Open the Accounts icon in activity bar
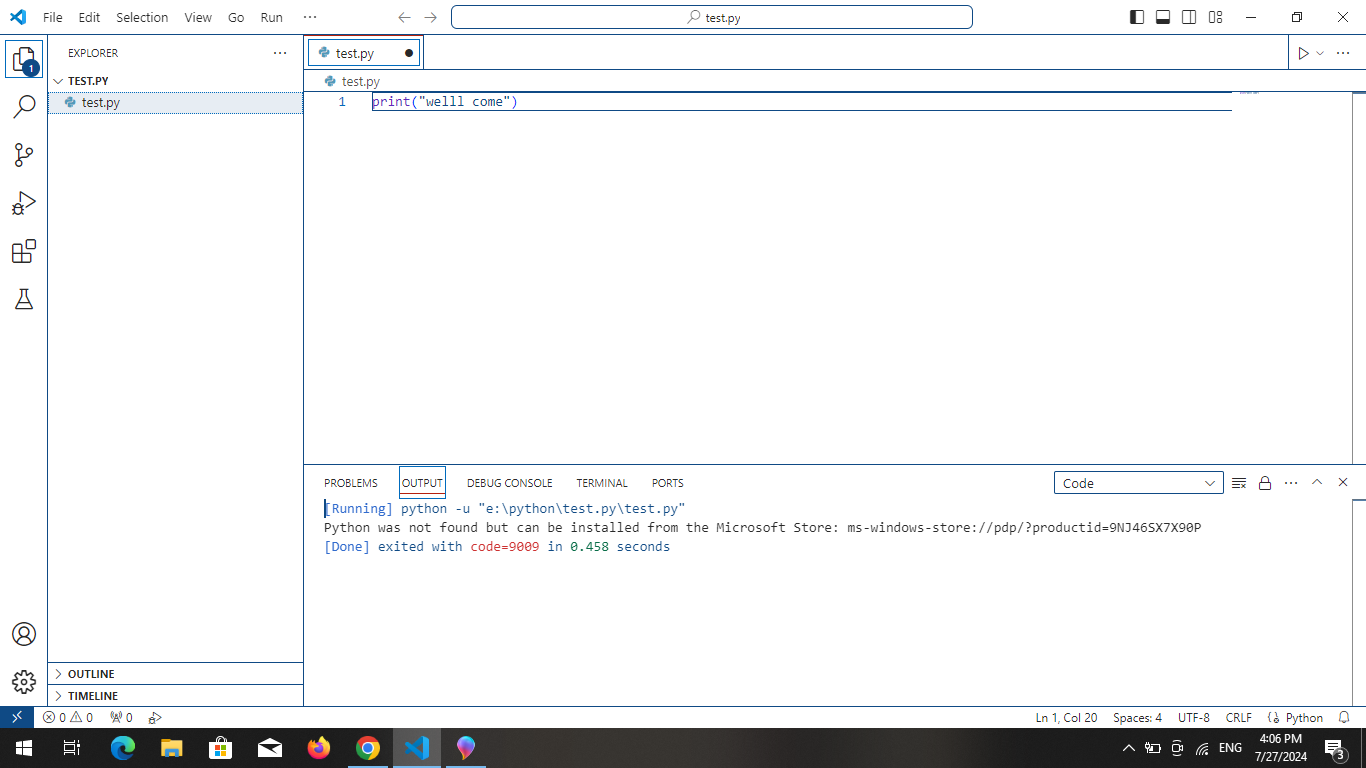This screenshot has width=1366, height=768. pos(24,634)
